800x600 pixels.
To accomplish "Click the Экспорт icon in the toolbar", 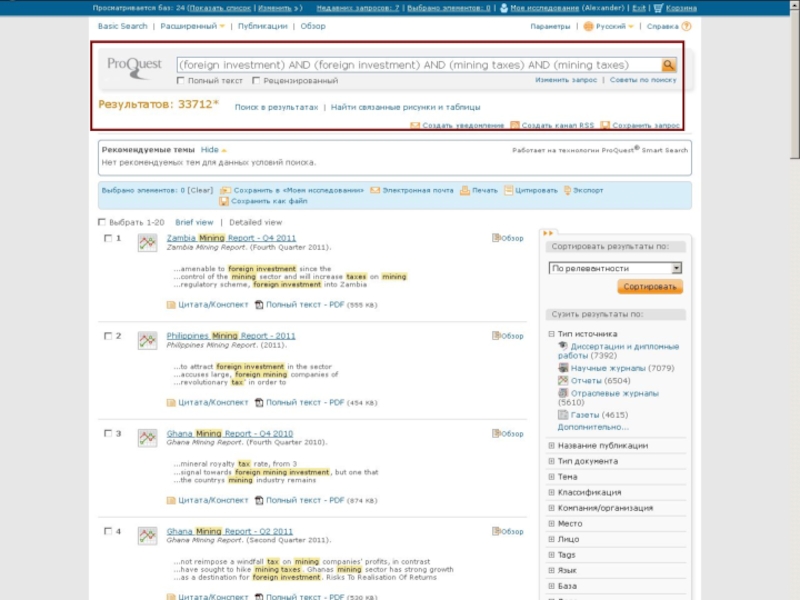I will 568,190.
